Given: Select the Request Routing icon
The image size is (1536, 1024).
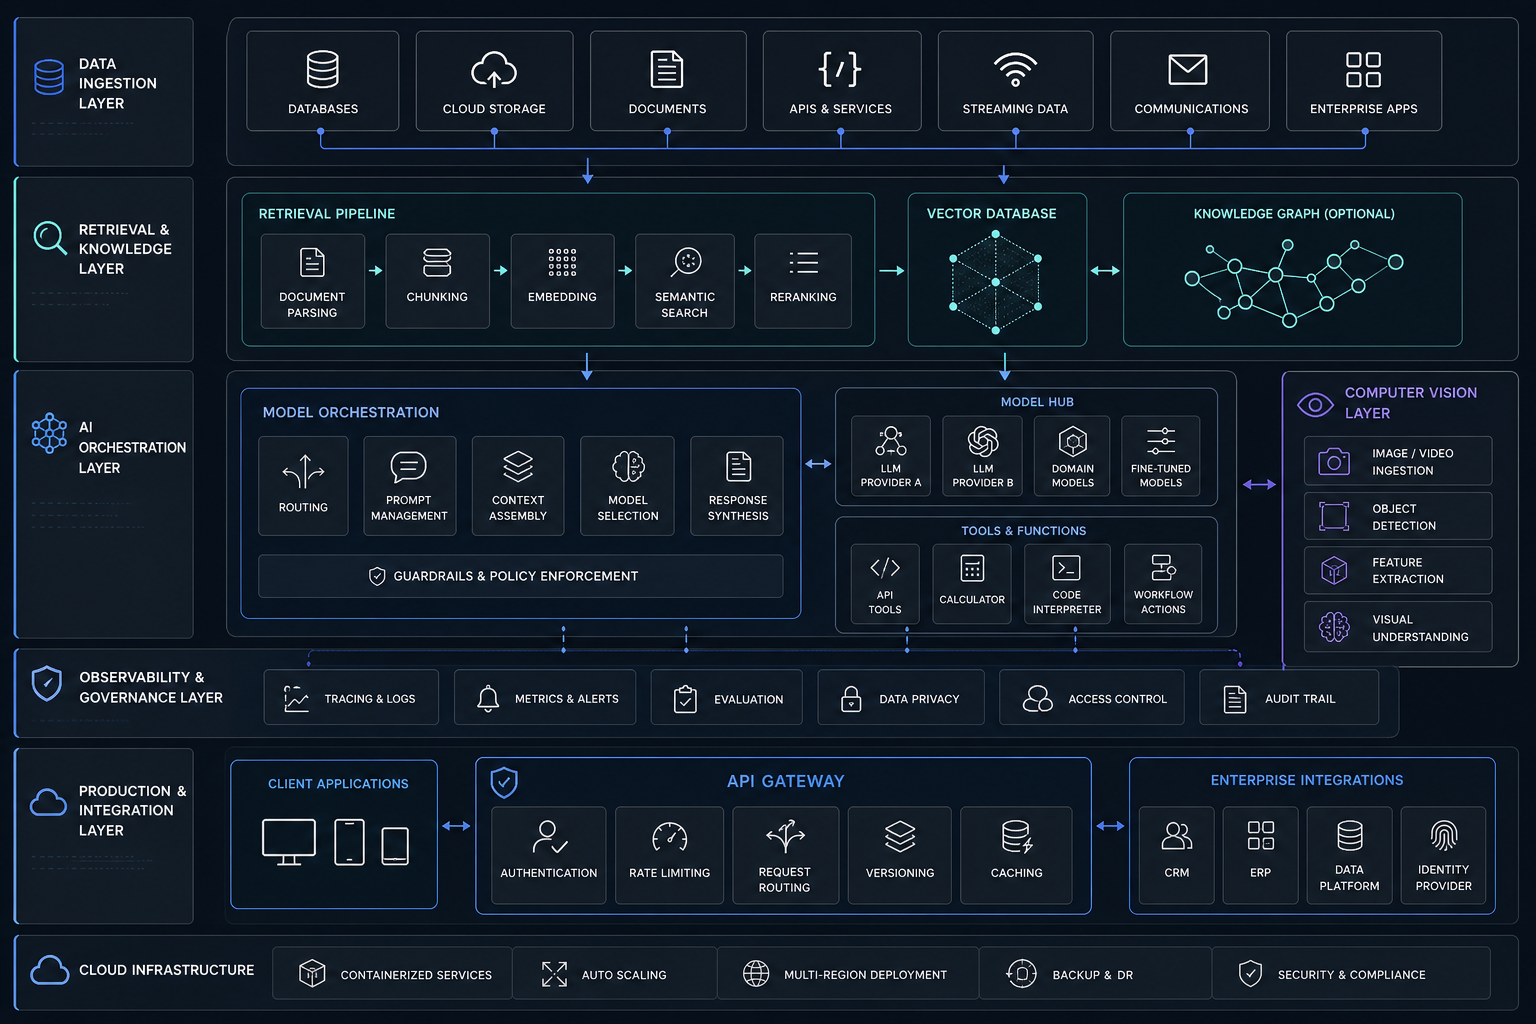Looking at the screenshot, I should click(x=785, y=835).
